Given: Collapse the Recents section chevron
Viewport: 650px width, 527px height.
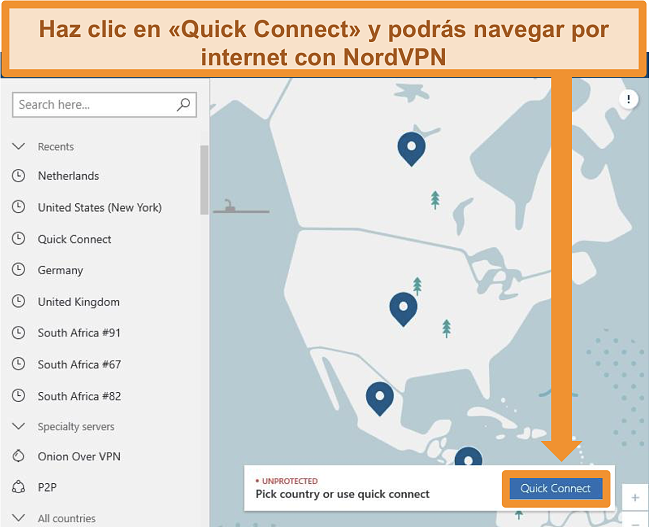Looking at the screenshot, I should tap(19, 146).
